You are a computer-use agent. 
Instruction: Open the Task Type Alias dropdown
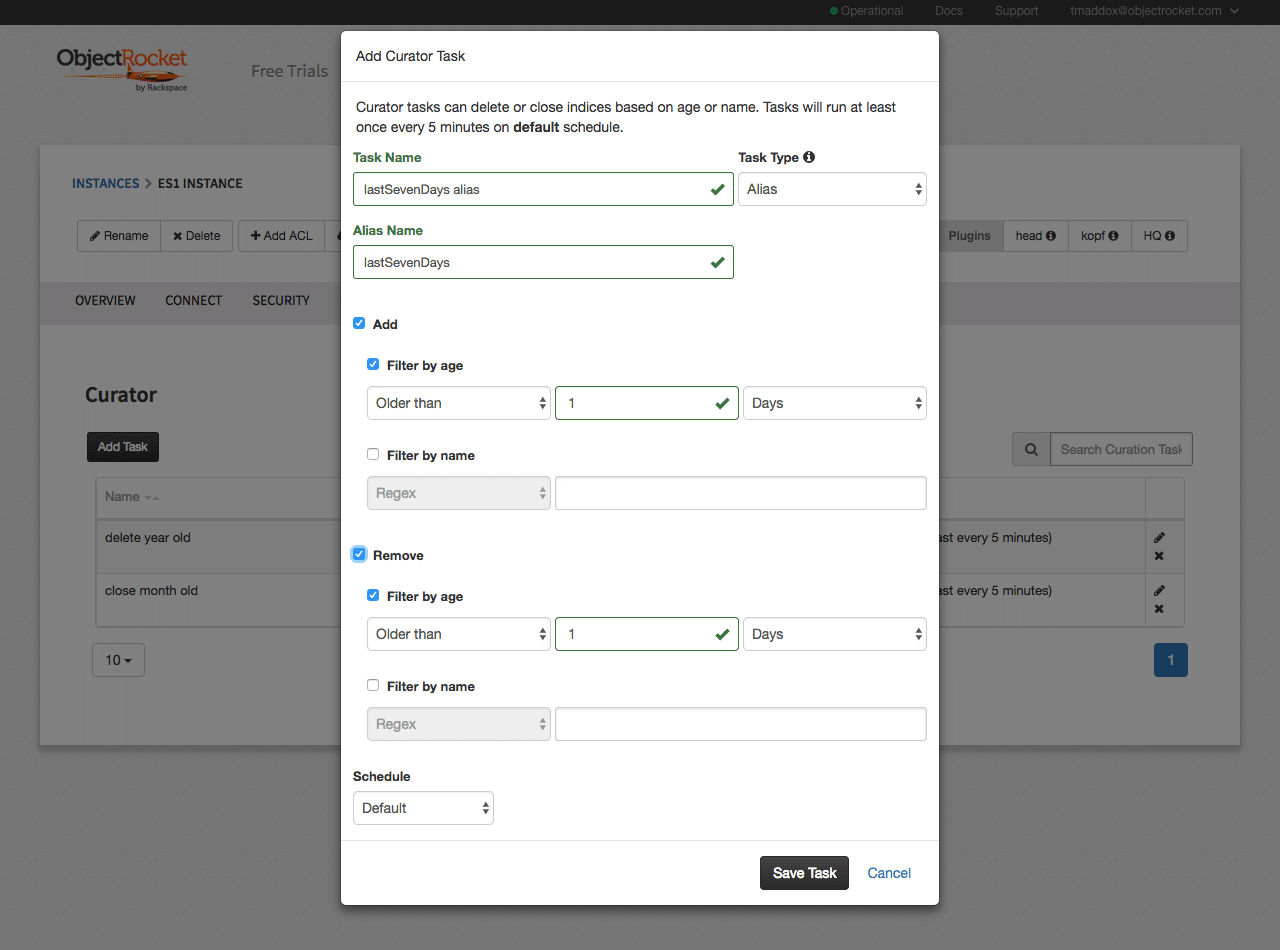pyautogui.click(x=832, y=189)
